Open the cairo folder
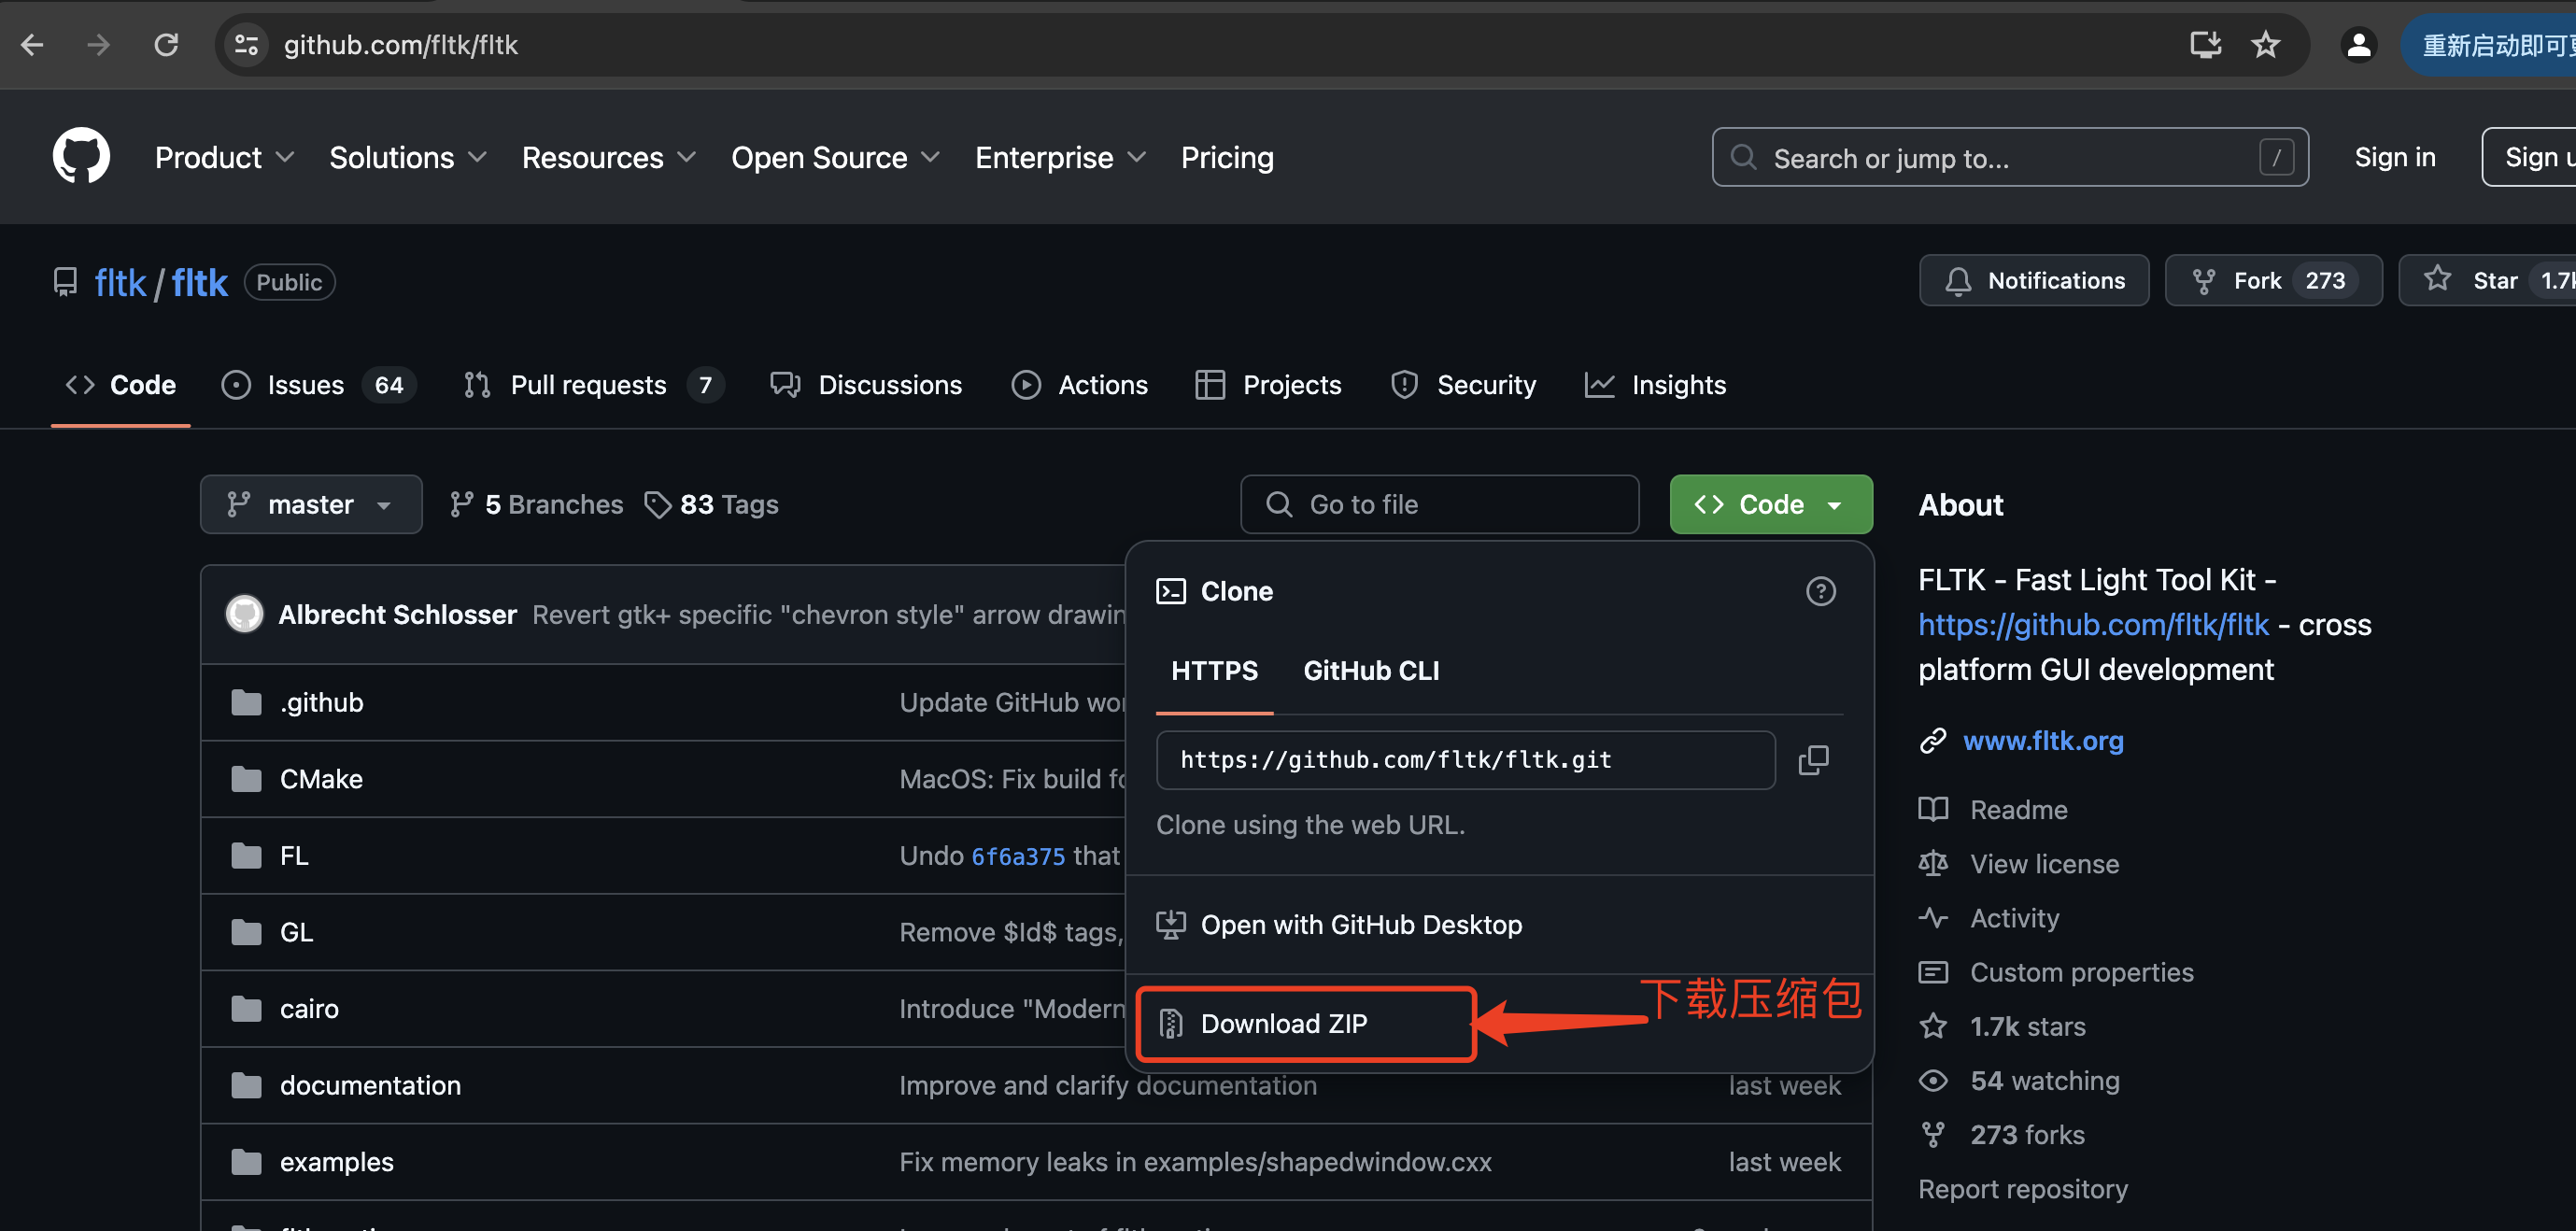The image size is (2576, 1231). 309,1008
